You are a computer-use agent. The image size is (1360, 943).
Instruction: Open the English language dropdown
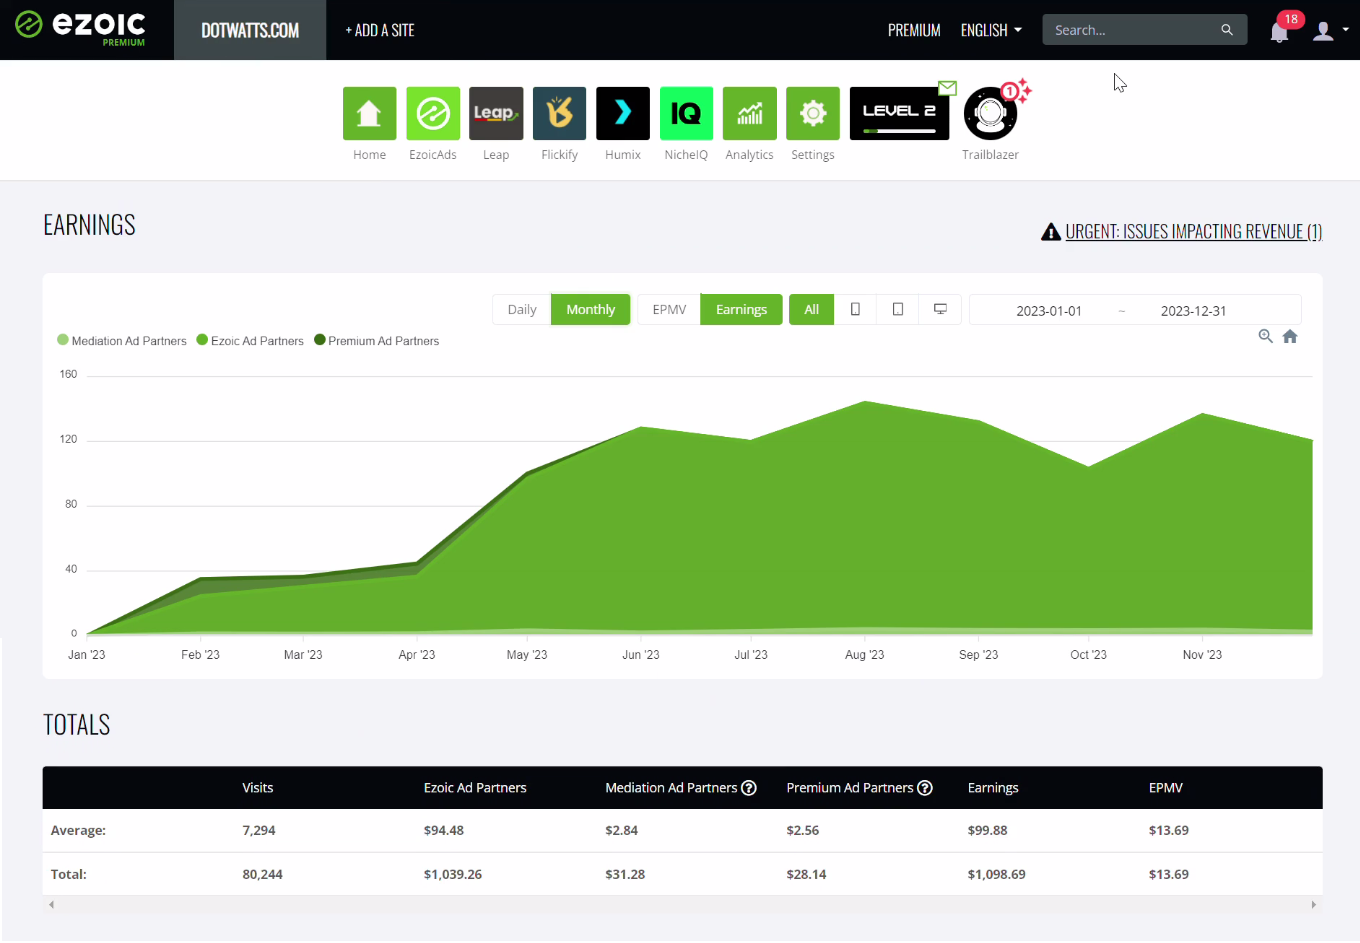(x=991, y=30)
